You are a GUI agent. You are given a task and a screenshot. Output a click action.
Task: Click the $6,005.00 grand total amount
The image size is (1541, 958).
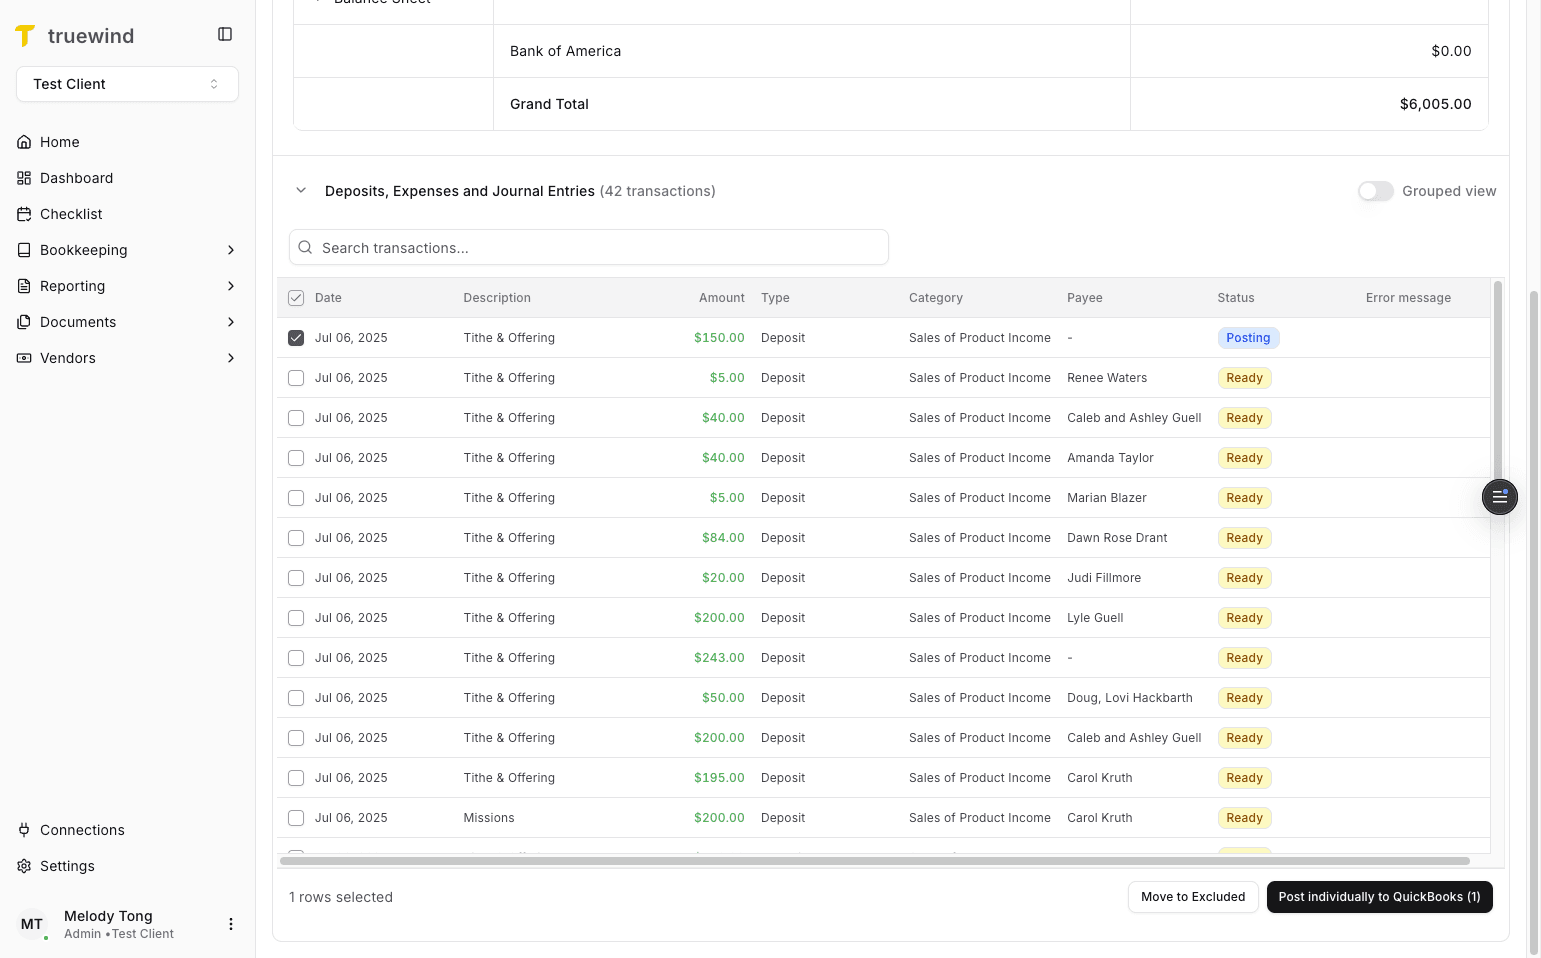pos(1435,104)
